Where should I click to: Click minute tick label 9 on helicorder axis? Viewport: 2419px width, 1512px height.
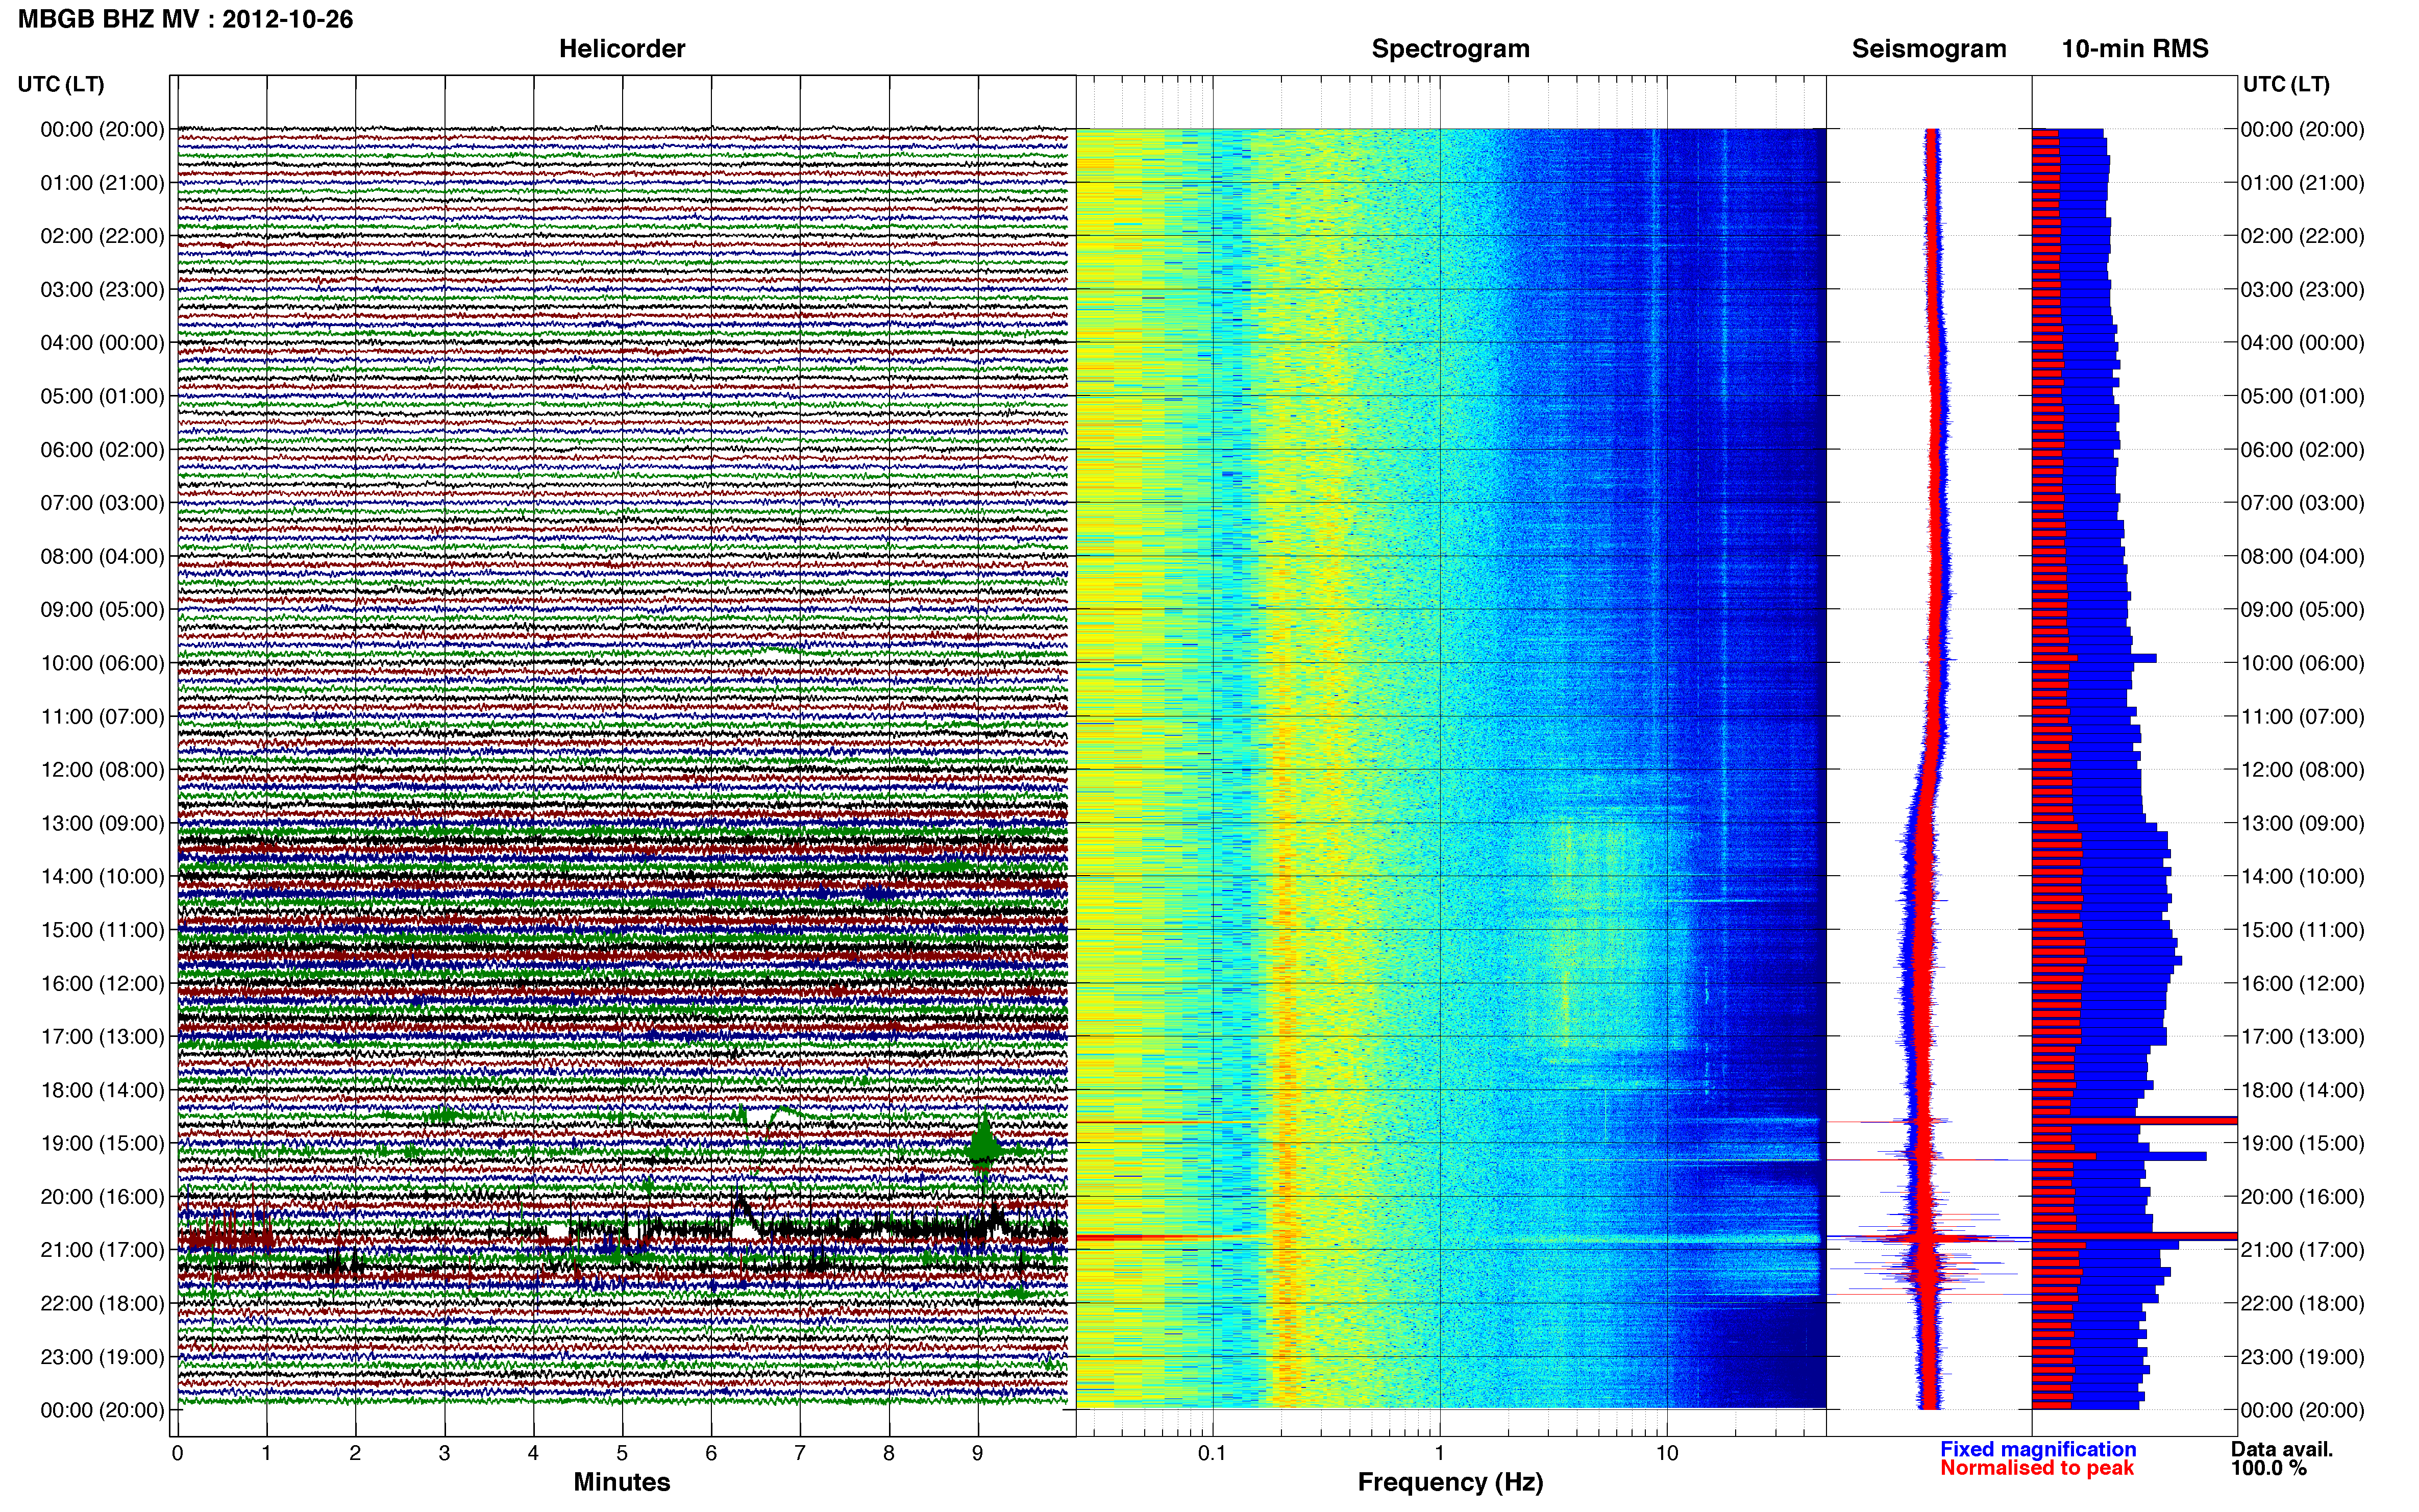[978, 1454]
